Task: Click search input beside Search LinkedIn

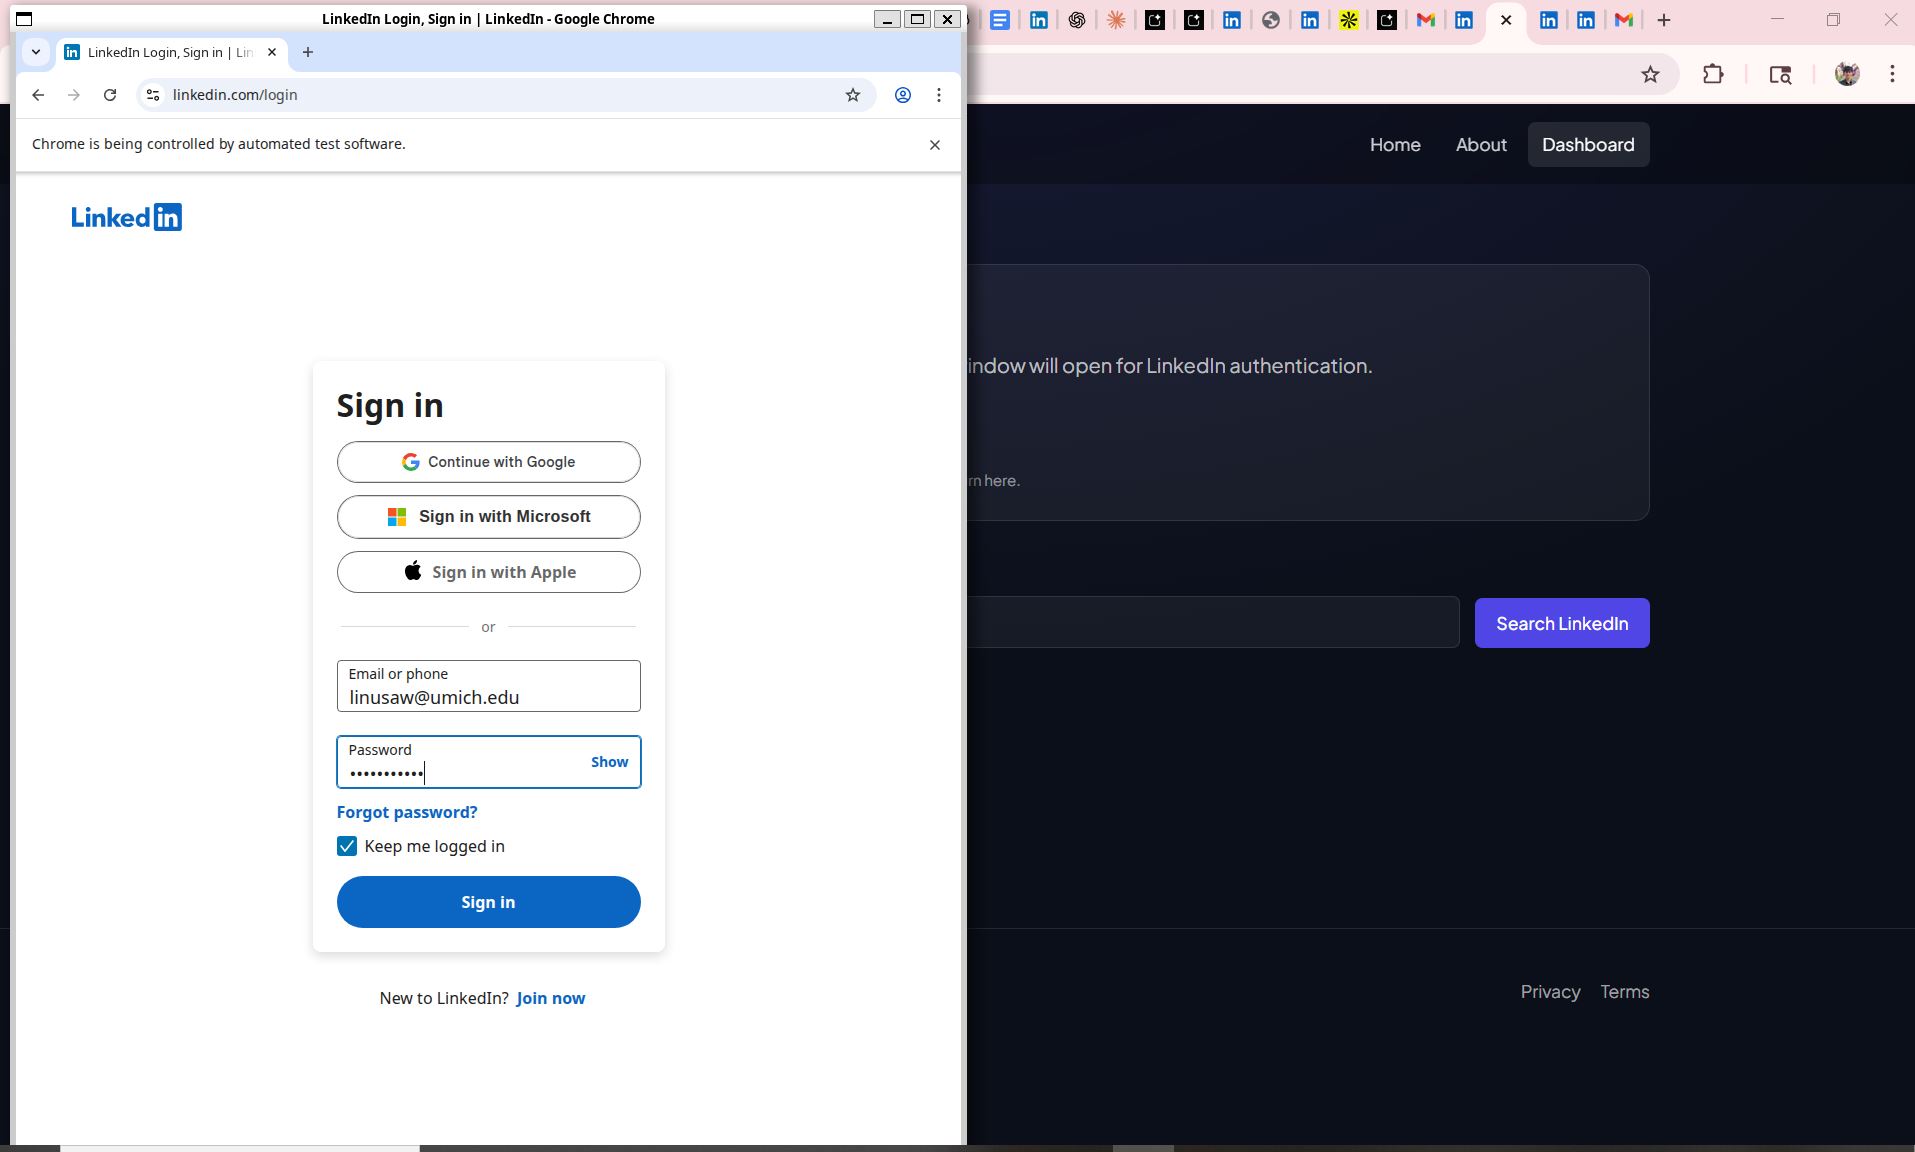Action: [1212, 623]
